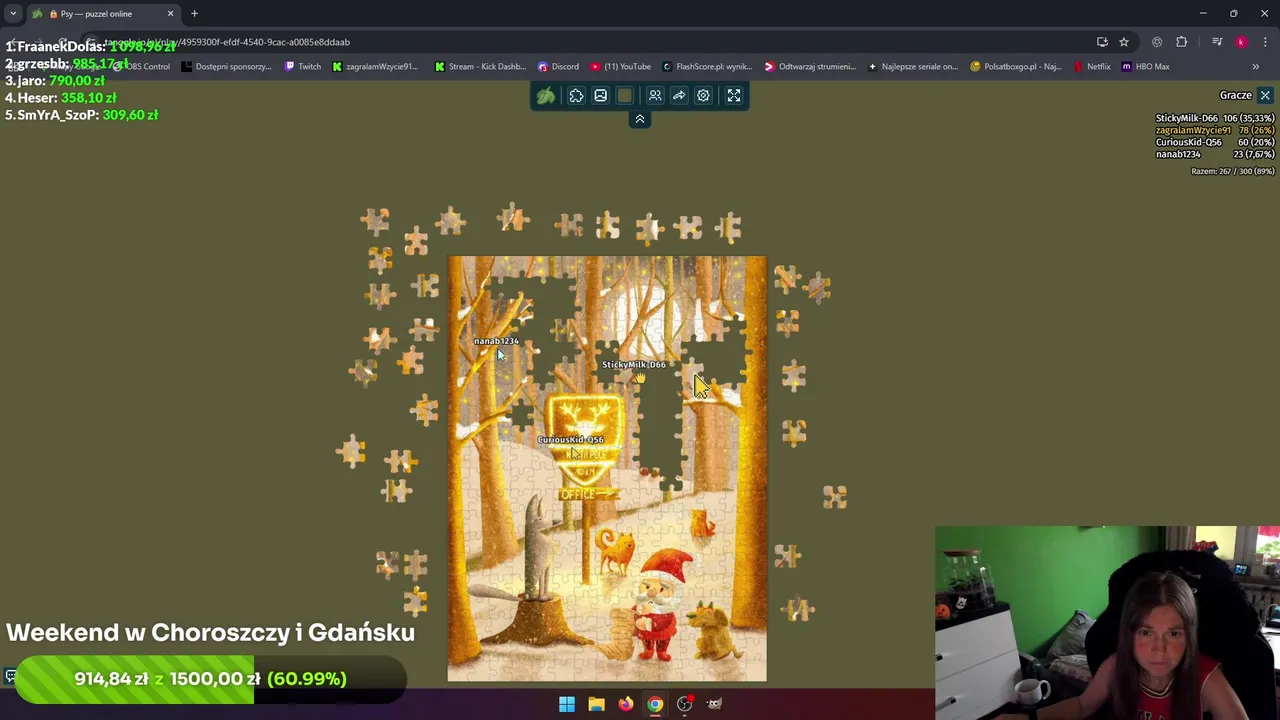Open the players icon in toolbar
This screenshot has height=720, width=1280.
pos(655,96)
